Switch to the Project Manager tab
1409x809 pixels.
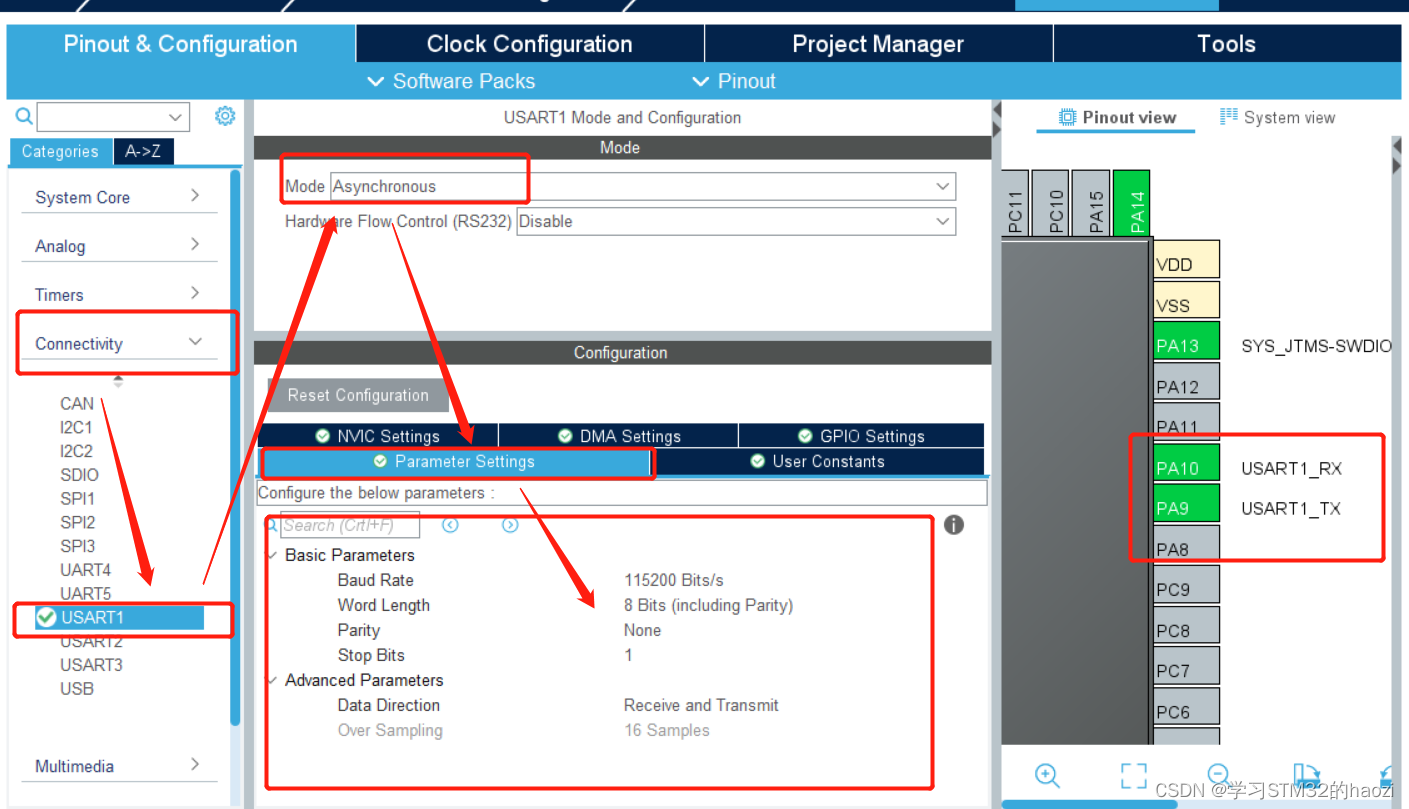(878, 44)
